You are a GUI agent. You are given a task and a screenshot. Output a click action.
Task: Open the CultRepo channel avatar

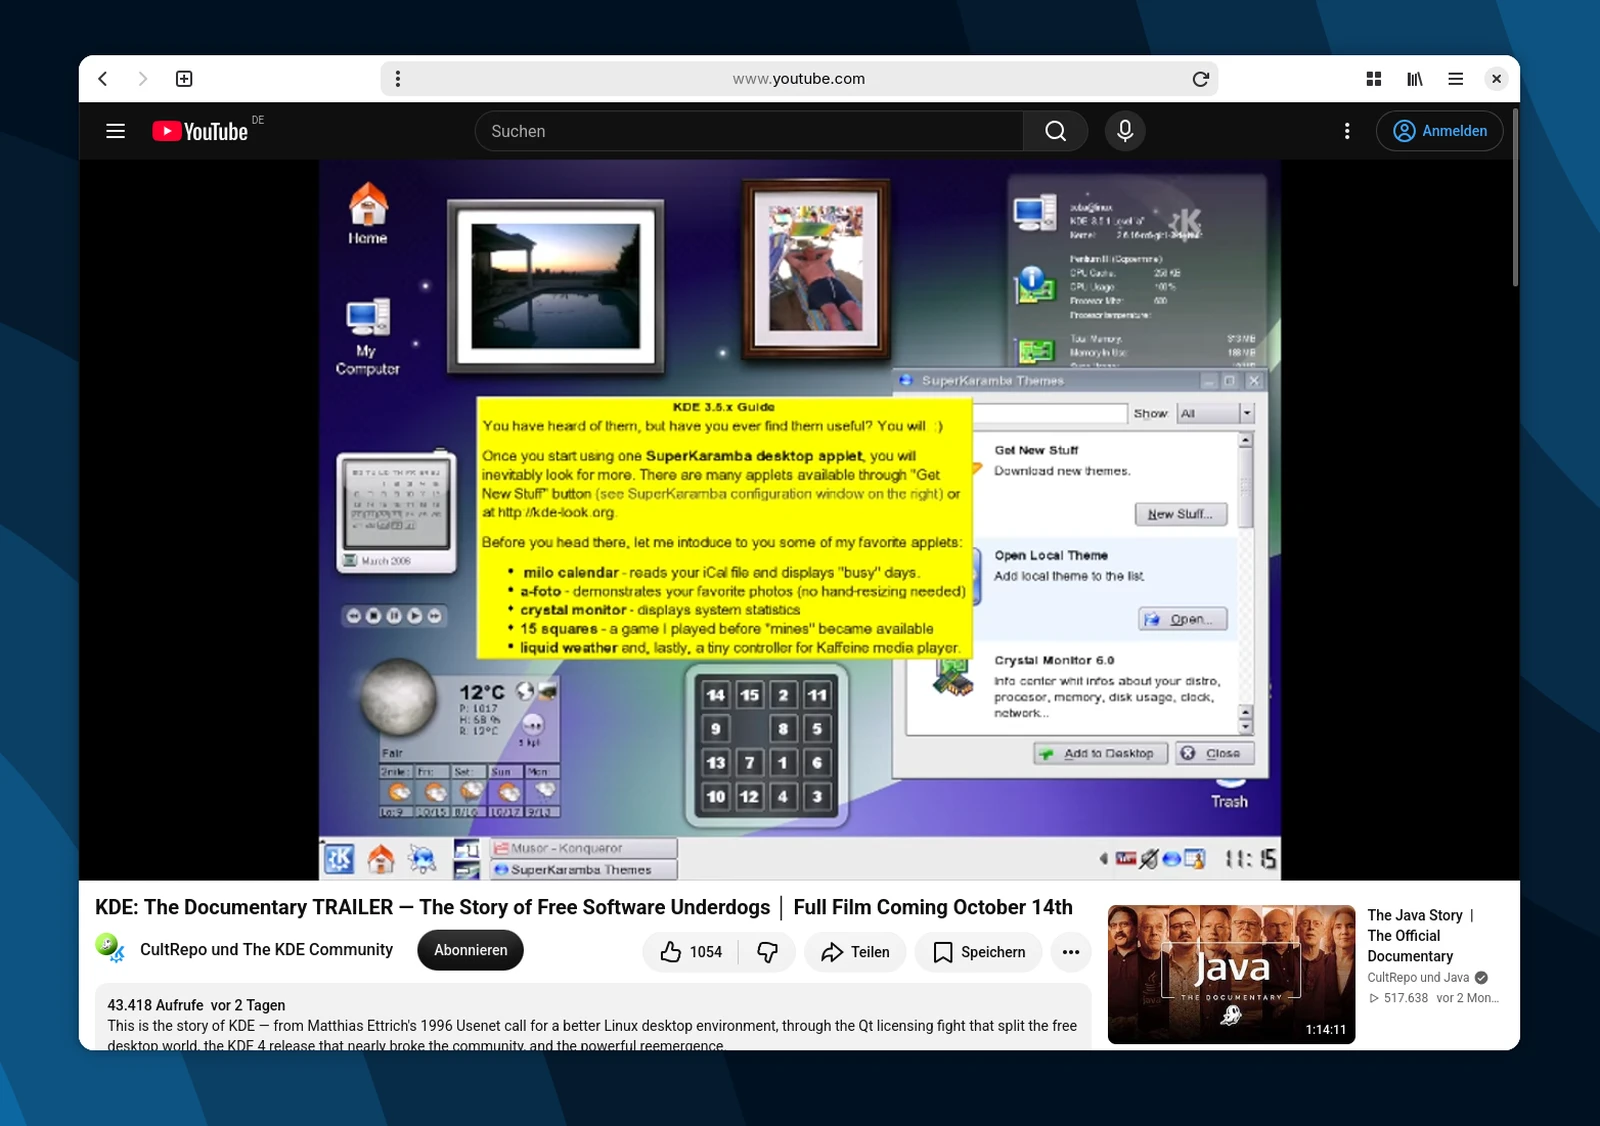(x=110, y=948)
